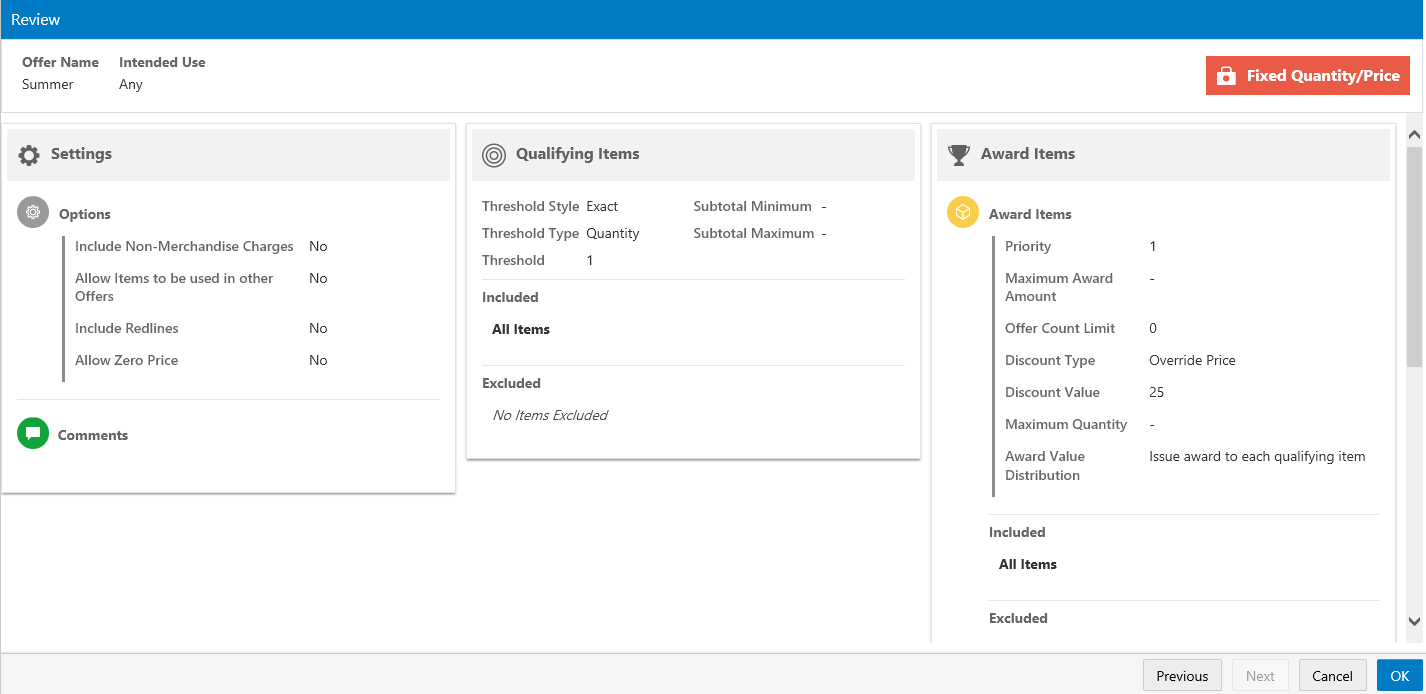Image resolution: width=1426 pixels, height=694 pixels.
Task: Click the Offer Name value Summer
Action: point(48,85)
